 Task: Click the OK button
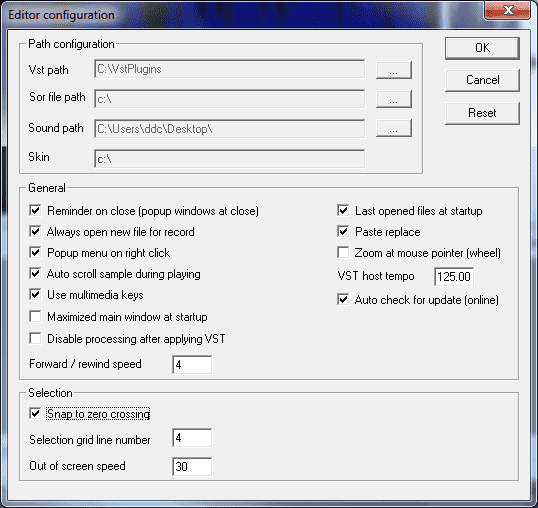pos(482,48)
